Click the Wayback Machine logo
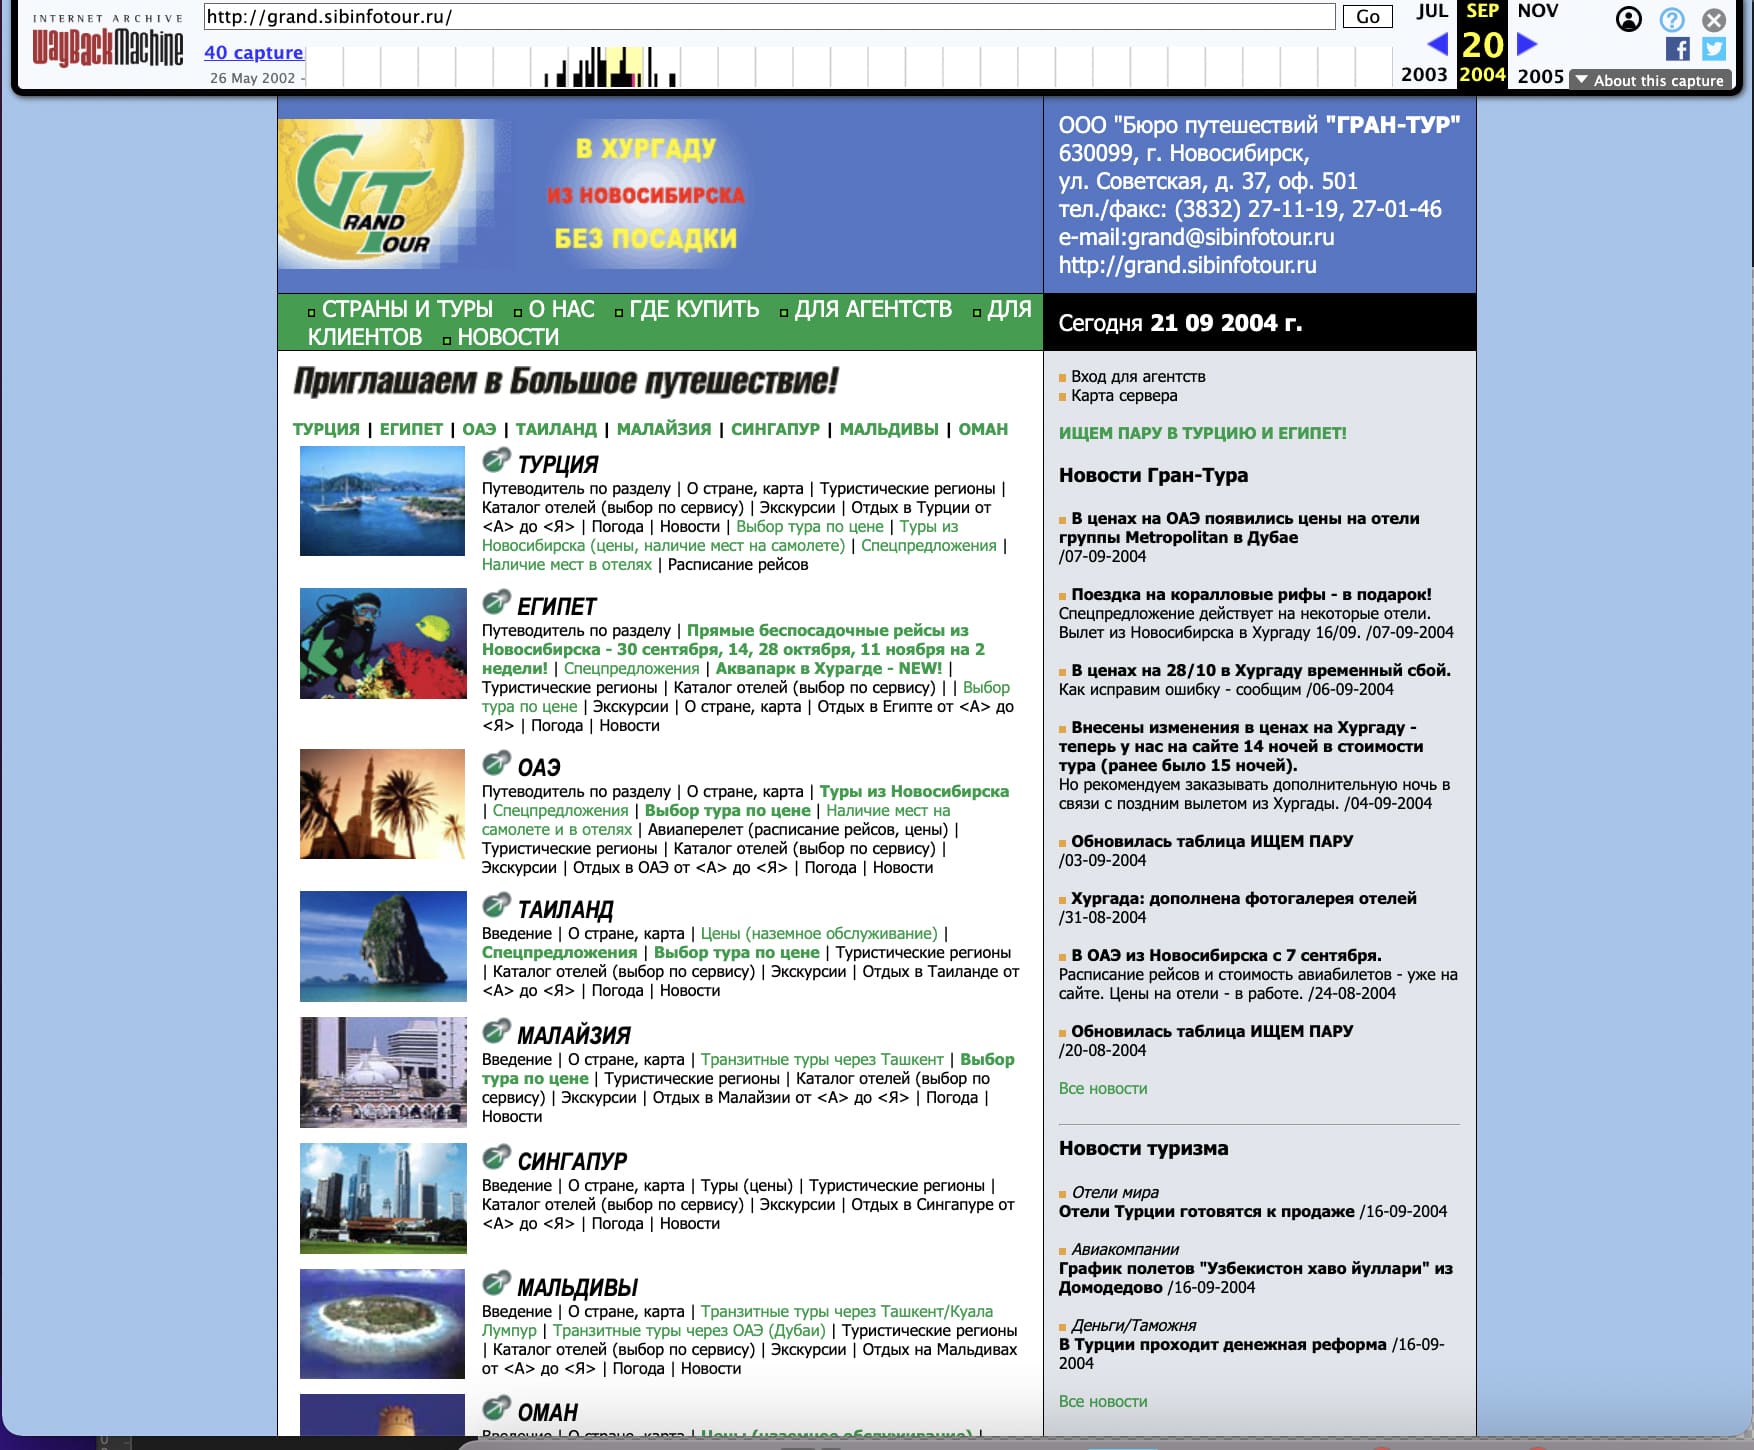 108,40
